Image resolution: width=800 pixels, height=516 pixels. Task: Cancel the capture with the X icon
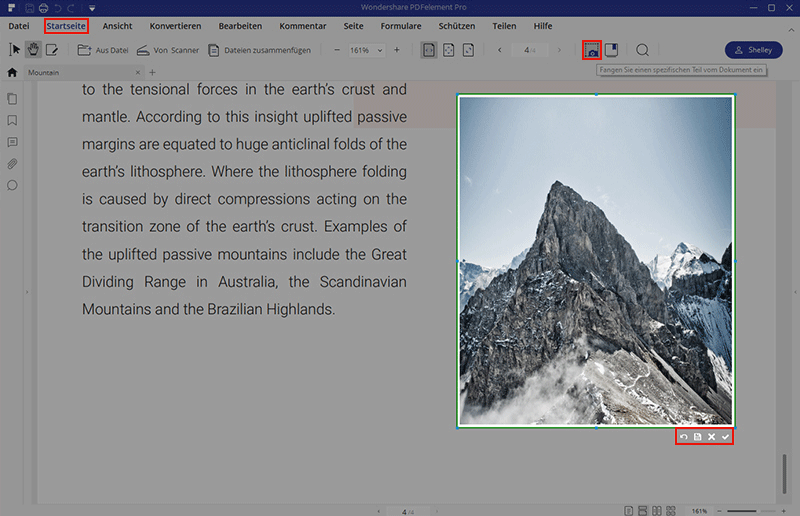coord(711,437)
